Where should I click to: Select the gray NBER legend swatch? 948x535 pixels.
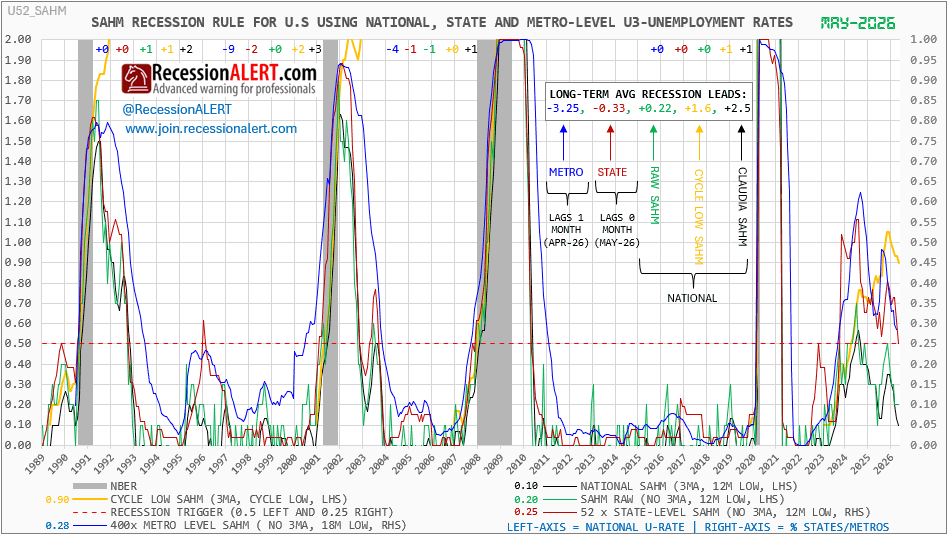click(89, 486)
